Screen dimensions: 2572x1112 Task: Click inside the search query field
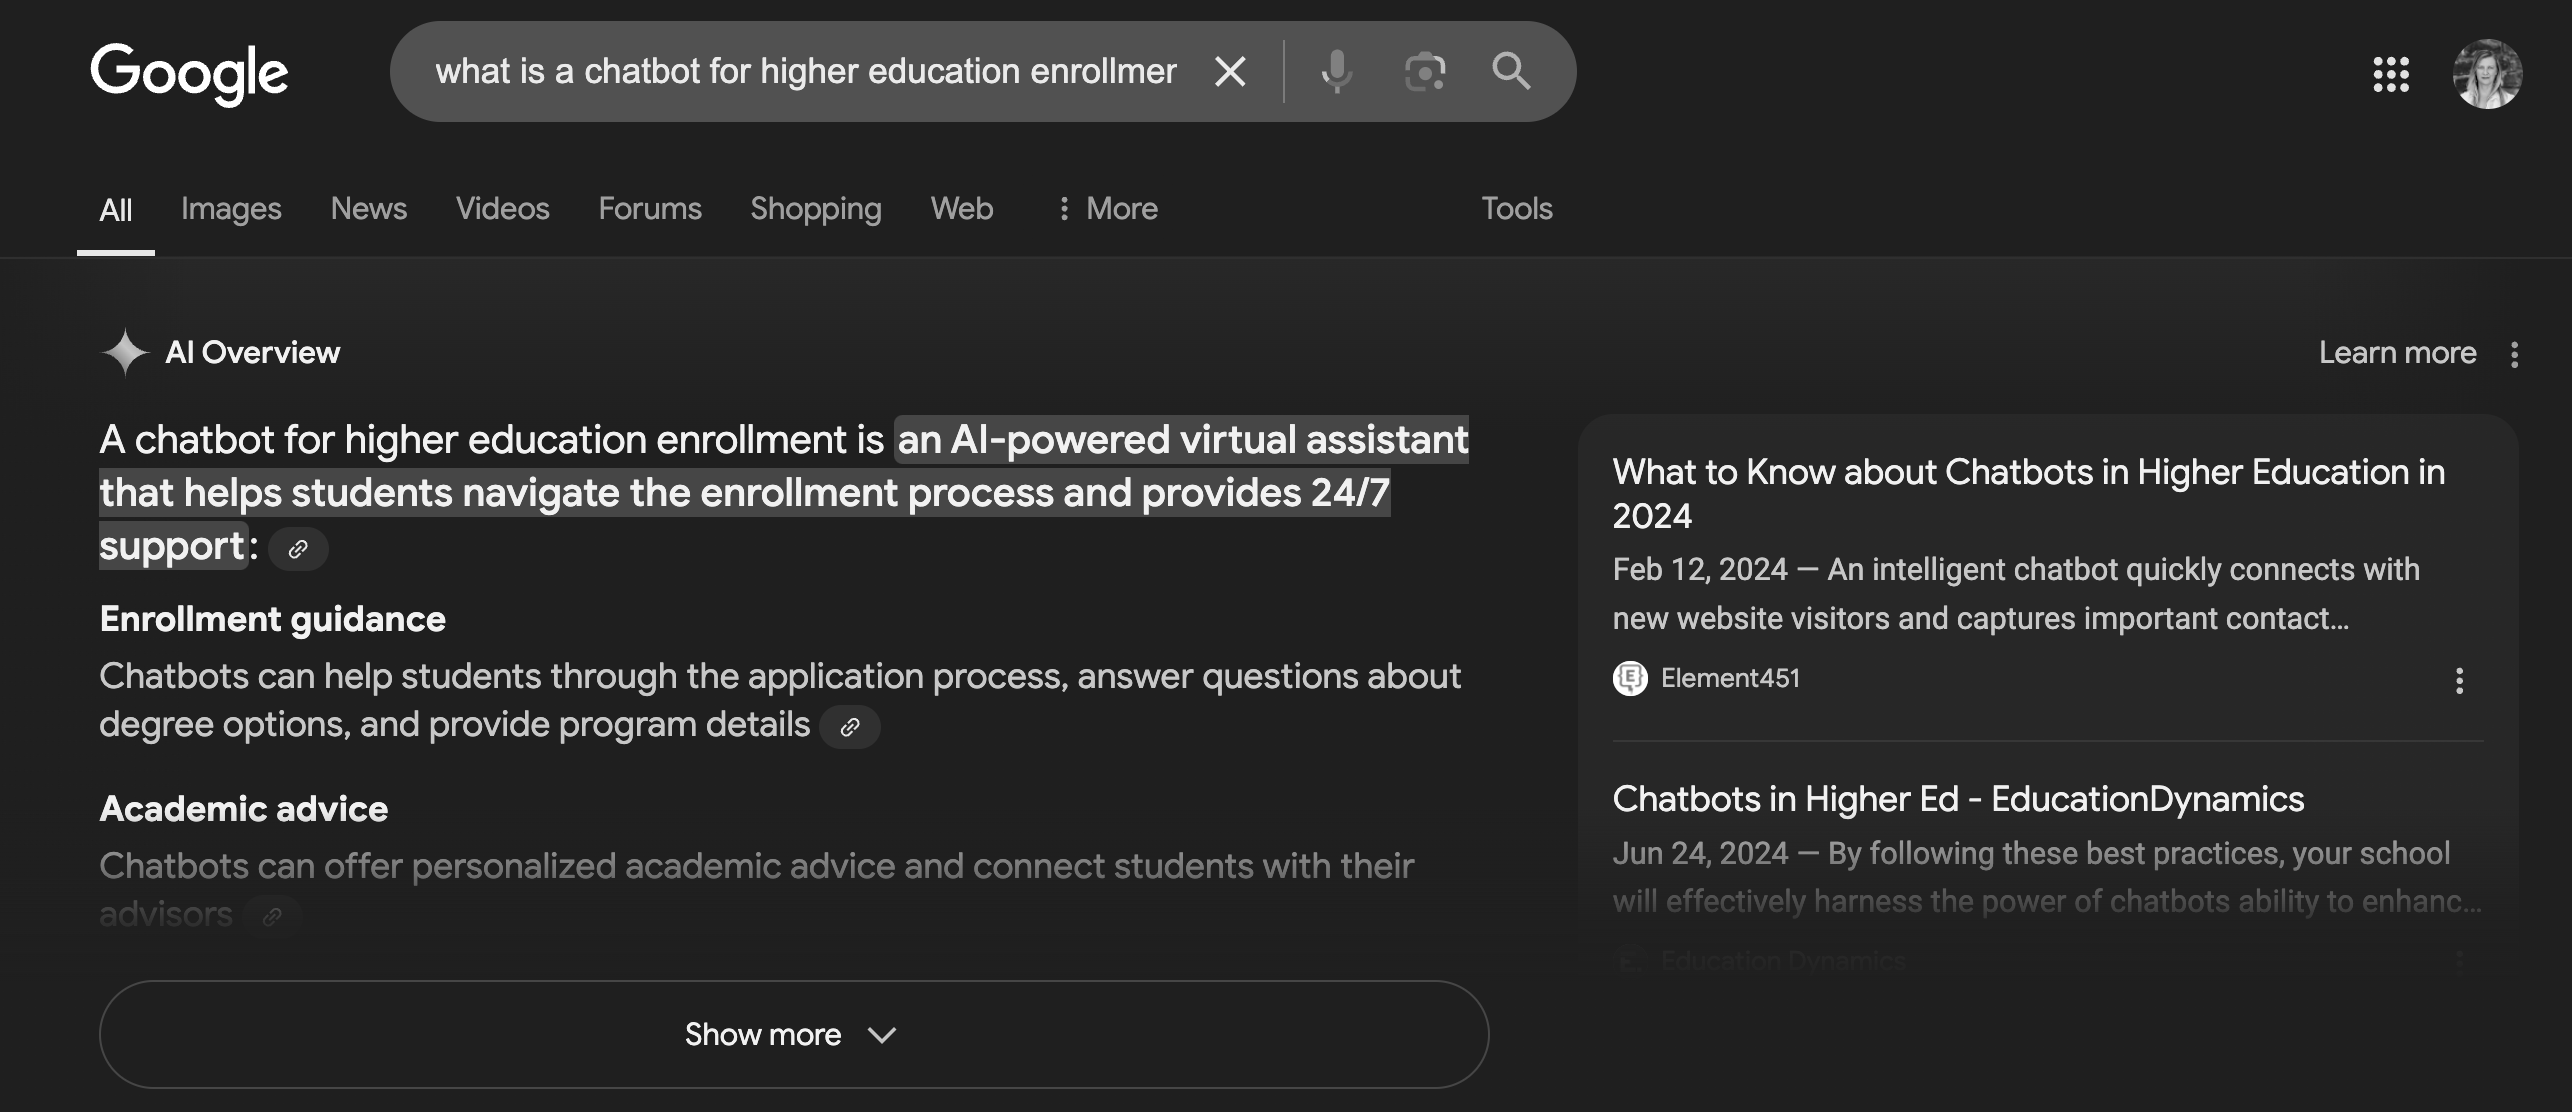click(x=805, y=72)
